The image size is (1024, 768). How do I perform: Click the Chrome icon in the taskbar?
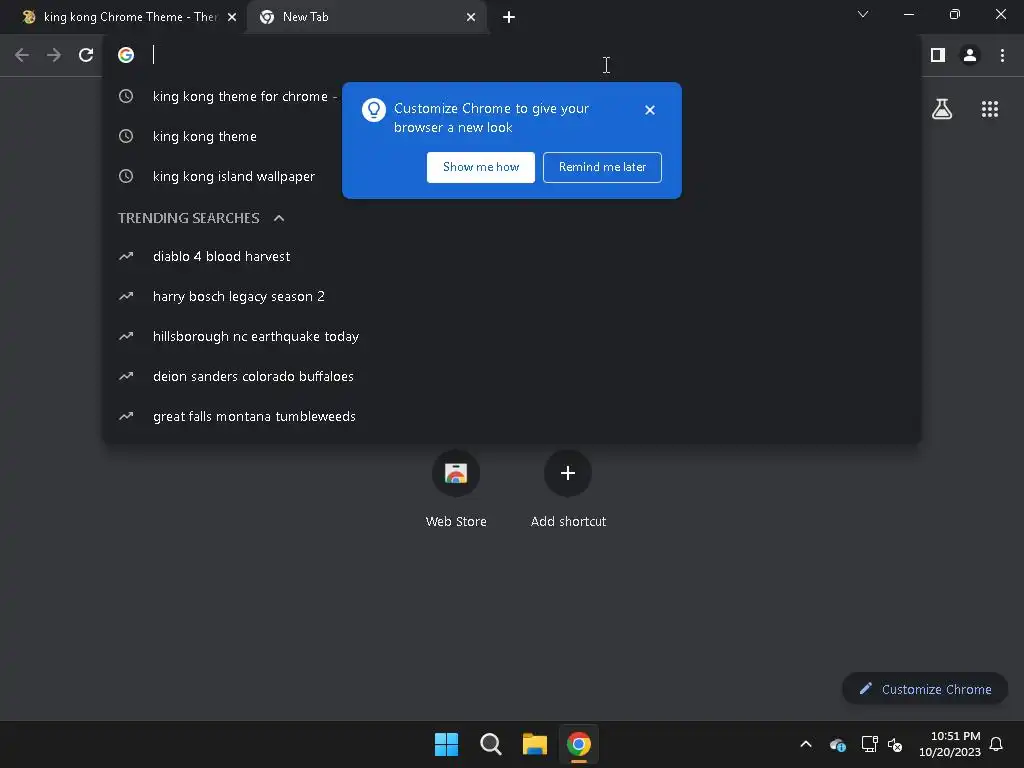[579, 744]
